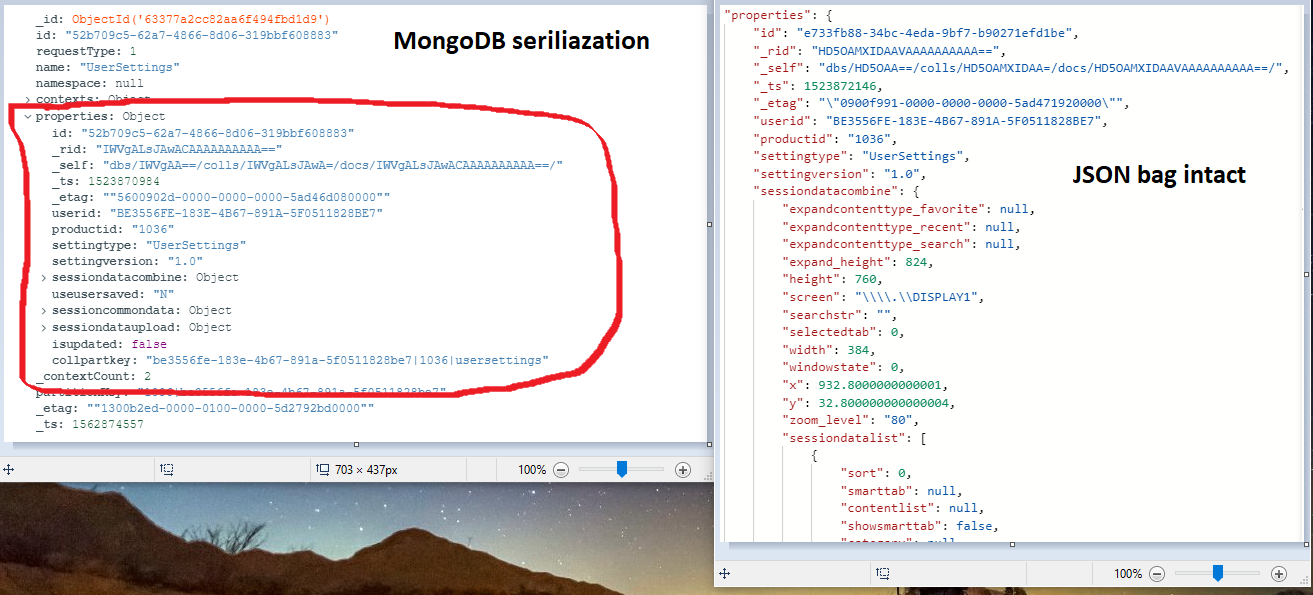Screen dimensions: 1313x595
Task: Click the zoom-out minus icon on the right panel
Action: coord(1157,574)
